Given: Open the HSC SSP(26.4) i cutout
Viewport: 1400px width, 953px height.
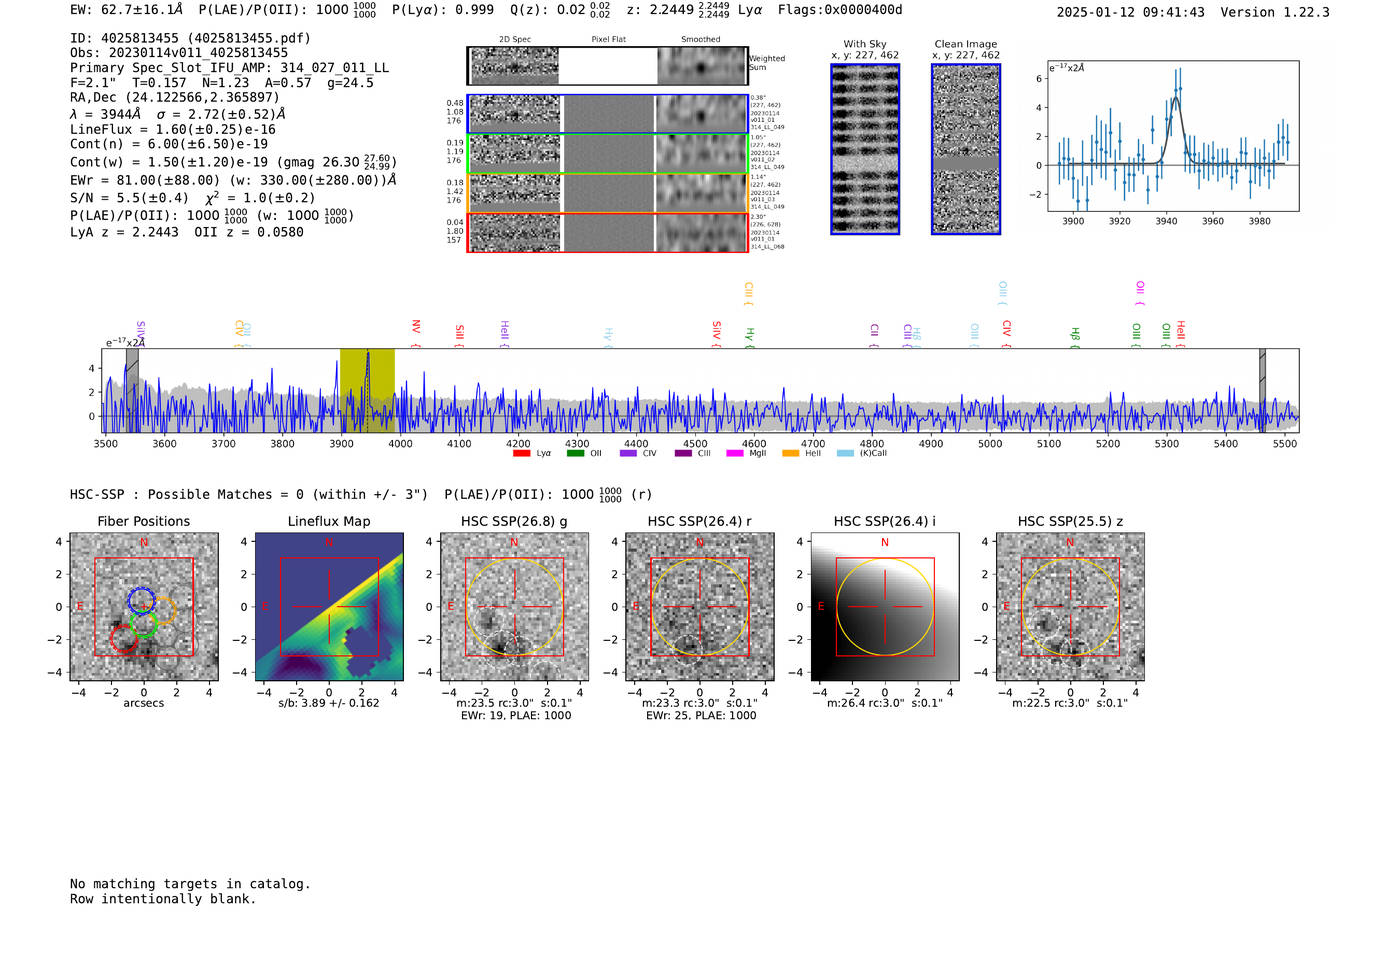Looking at the screenshot, I should click(885, 606).
